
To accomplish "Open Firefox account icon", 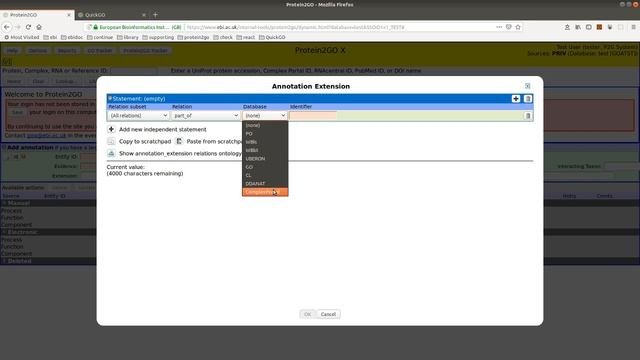I will 567,27.
